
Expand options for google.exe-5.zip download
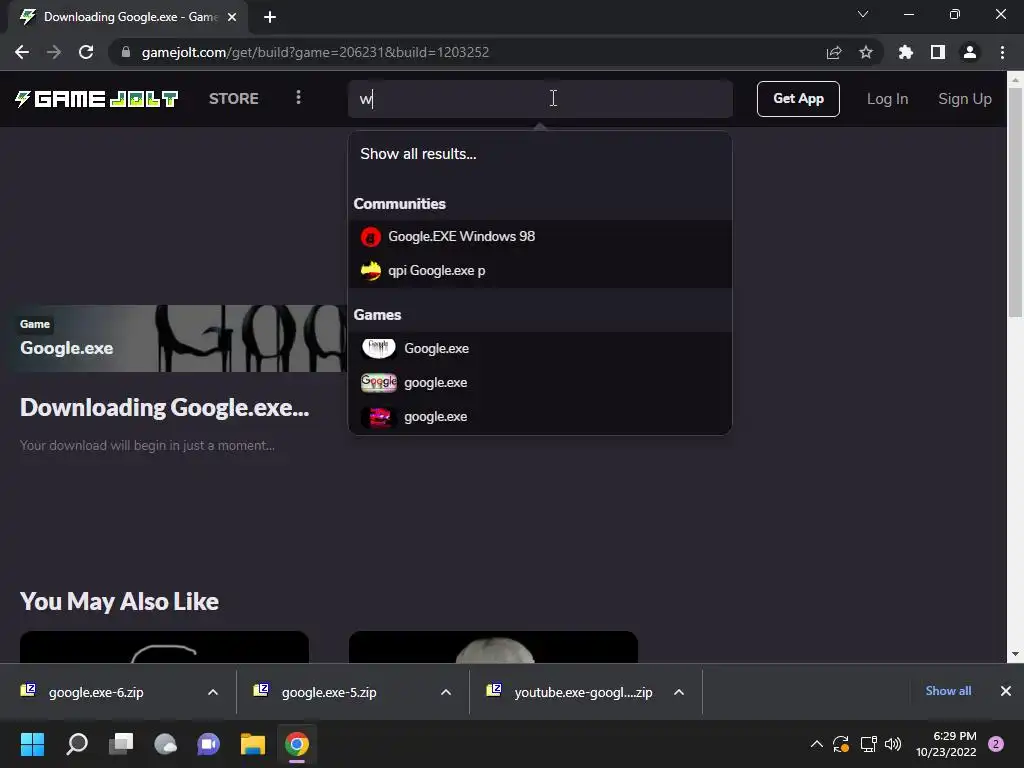(446, 692)
